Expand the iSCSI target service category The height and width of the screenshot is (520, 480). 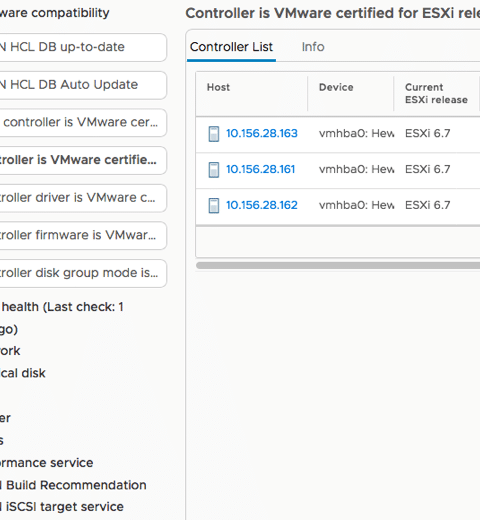(x=62, y=507)
